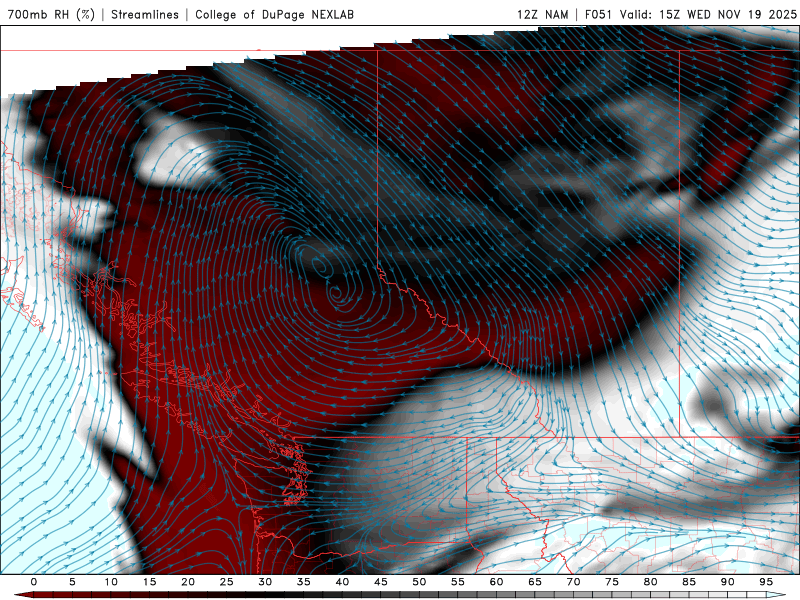The width and height of the screenshot is (800, 600).
Task: Click the "F051" forecast hour text
Action: (x=598, y=14)
